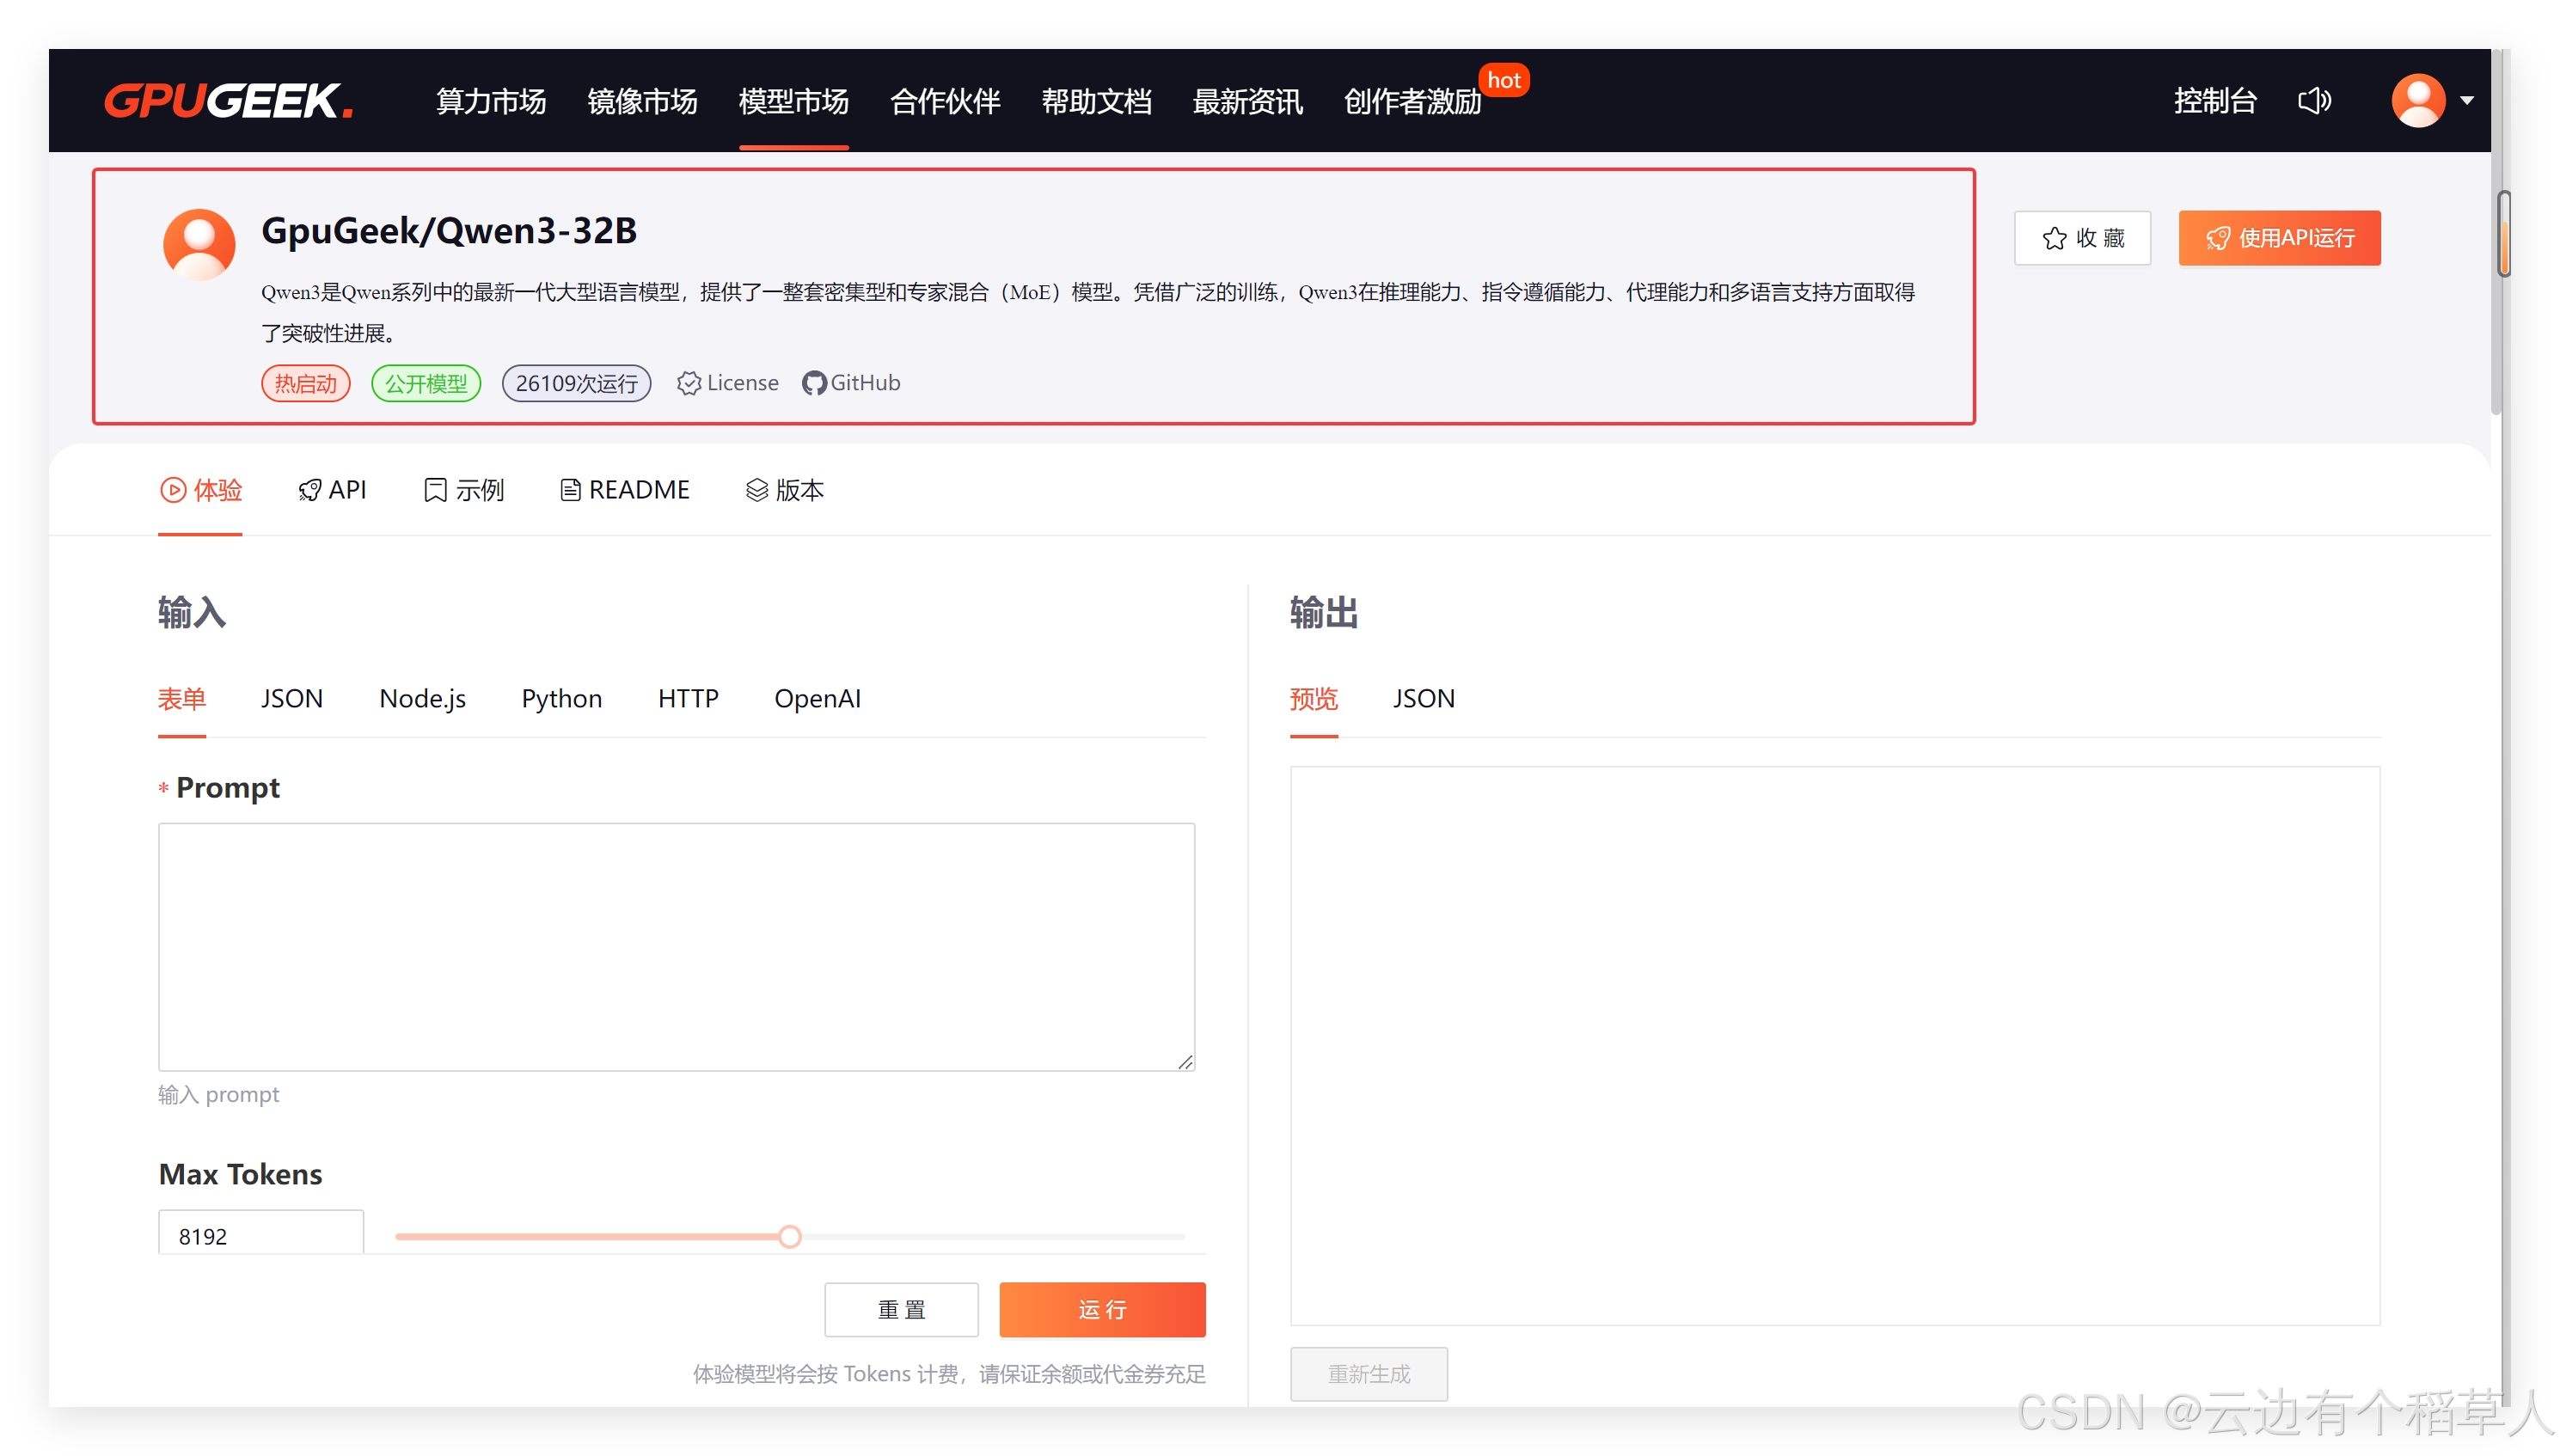Open the GitHub link icon
Viewport: 2560px width, 1456px height.
pos(814,383)
